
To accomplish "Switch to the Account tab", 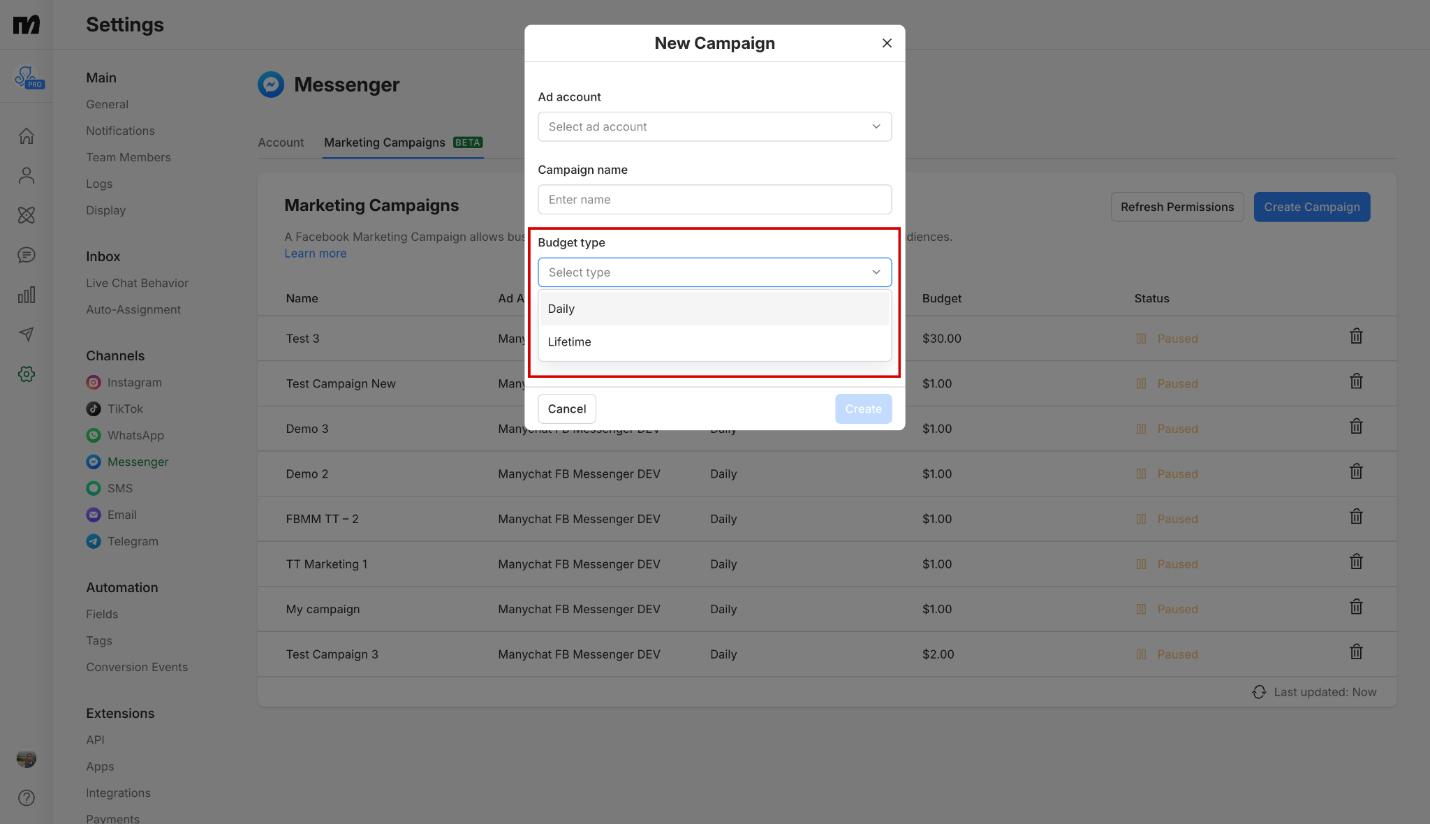I will [281, 142].
